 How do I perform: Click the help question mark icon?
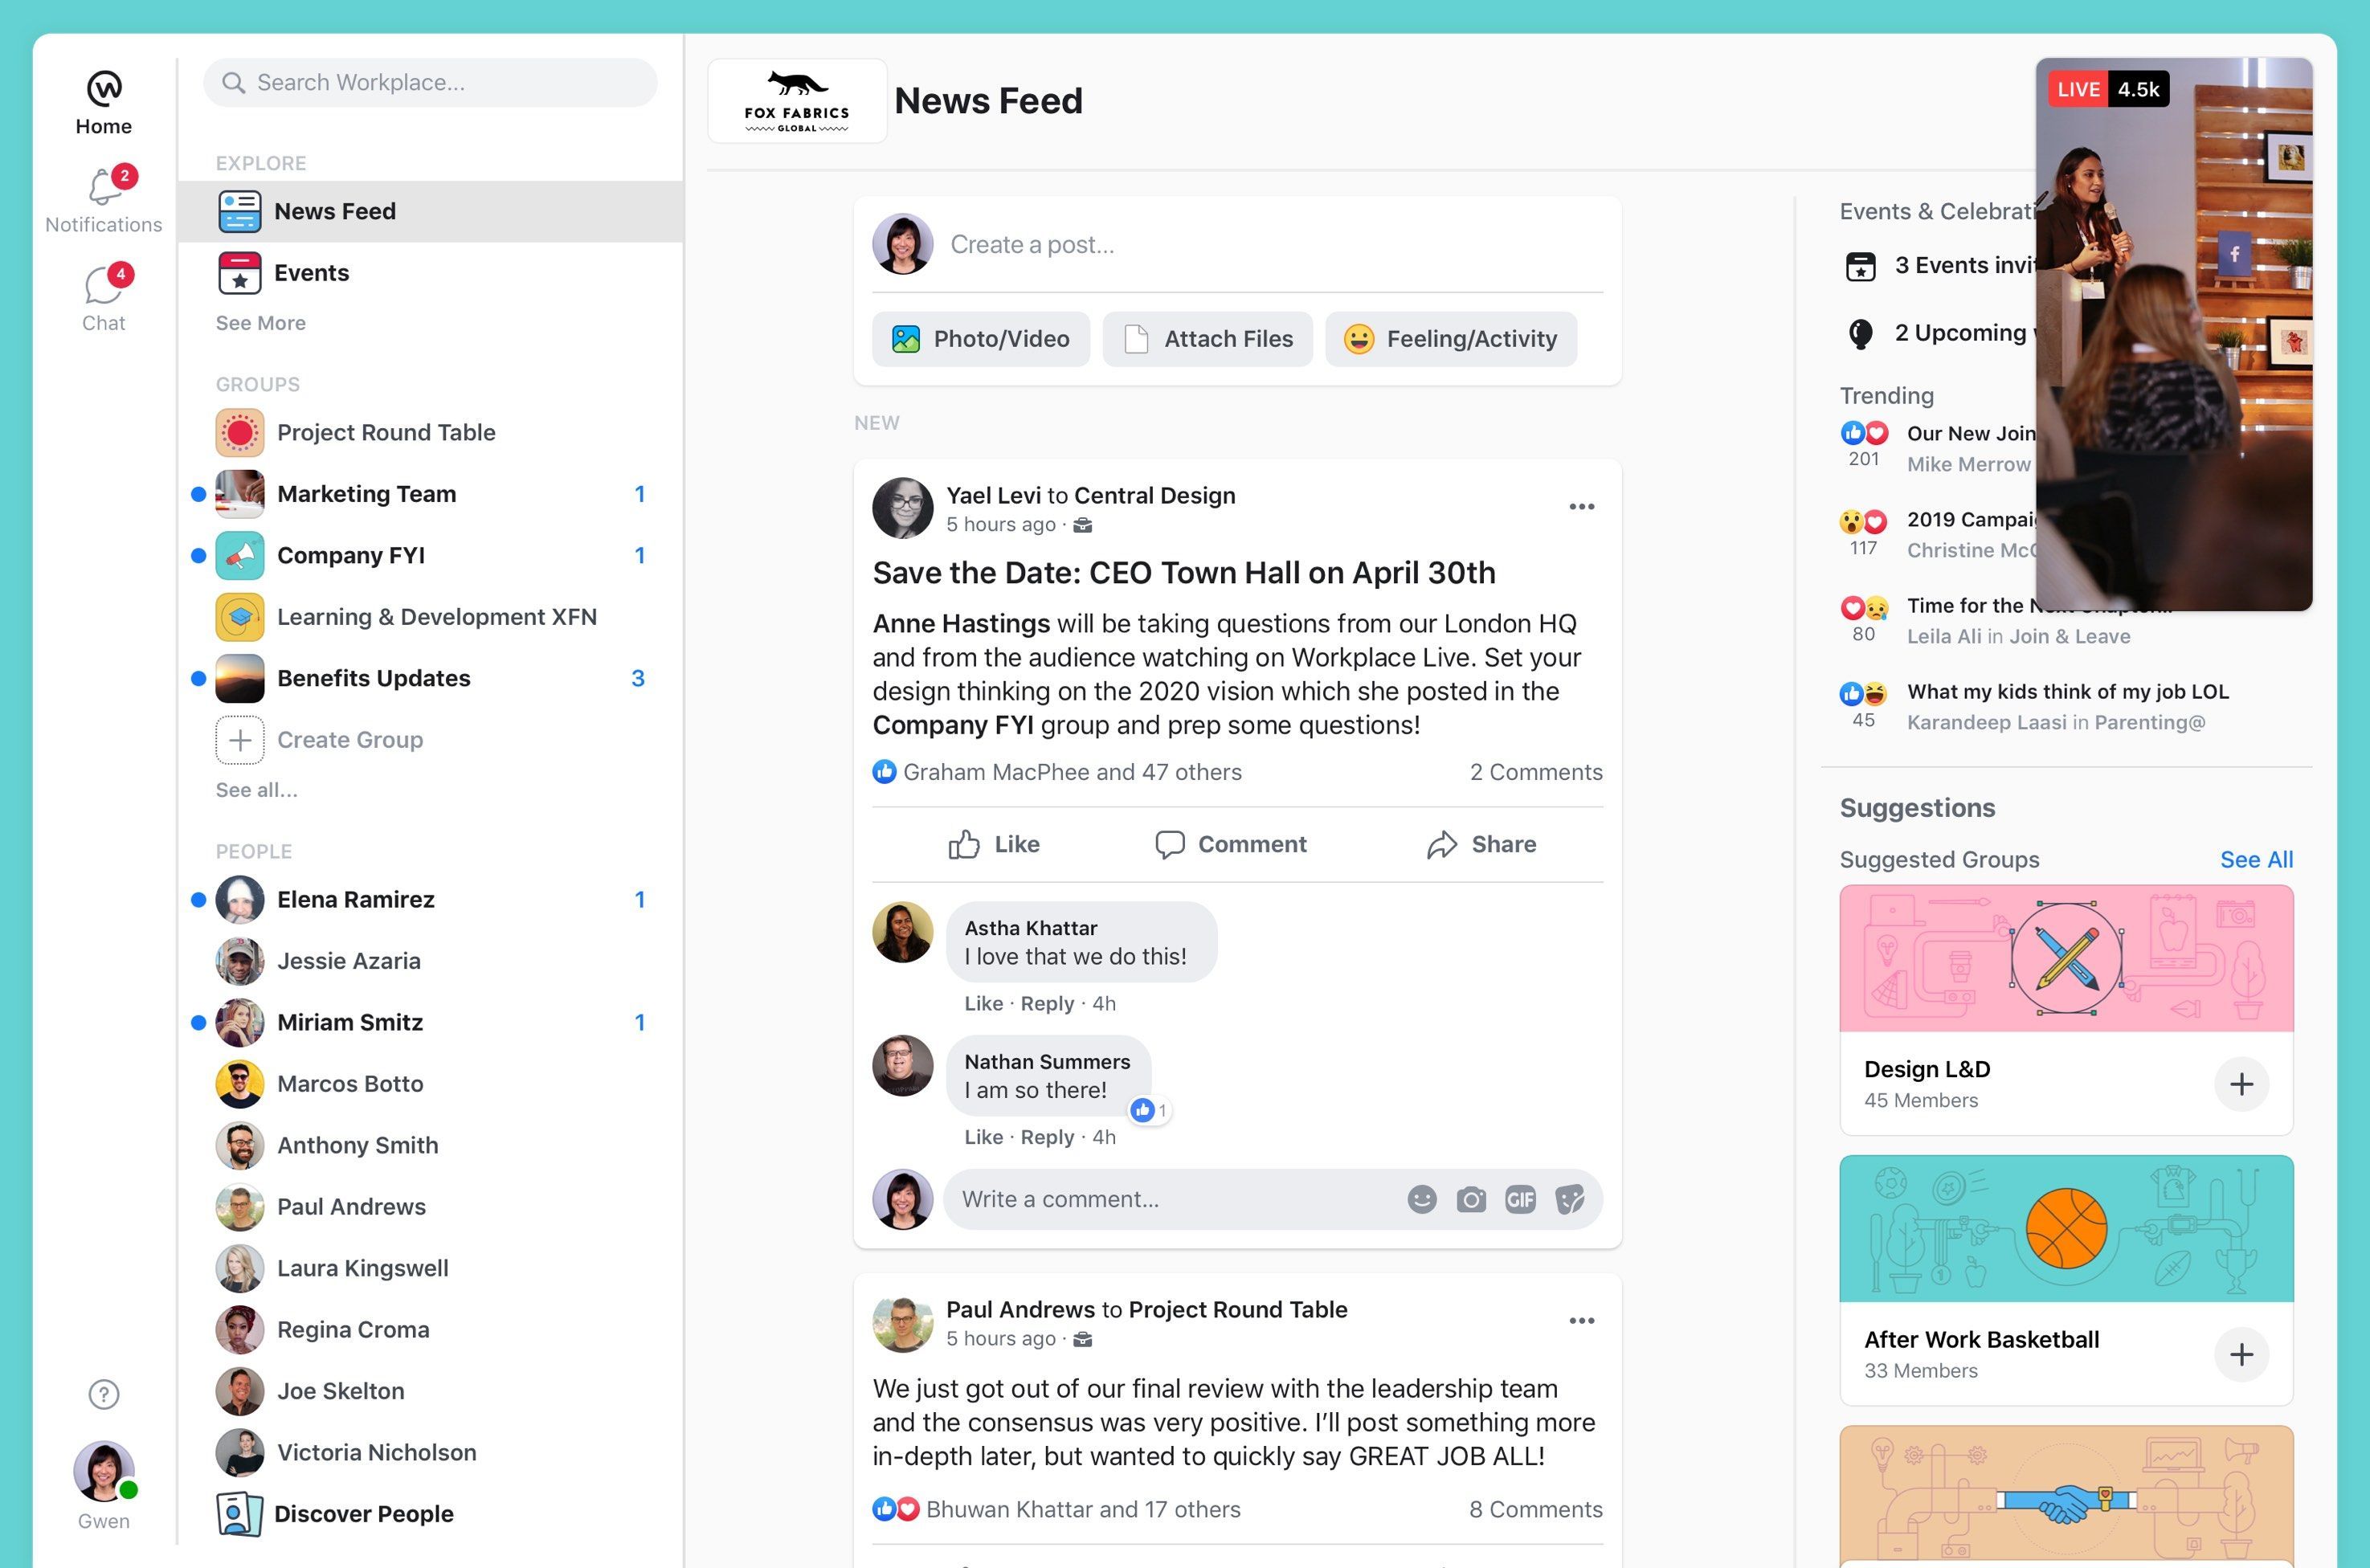click(x=104, y=1394)
